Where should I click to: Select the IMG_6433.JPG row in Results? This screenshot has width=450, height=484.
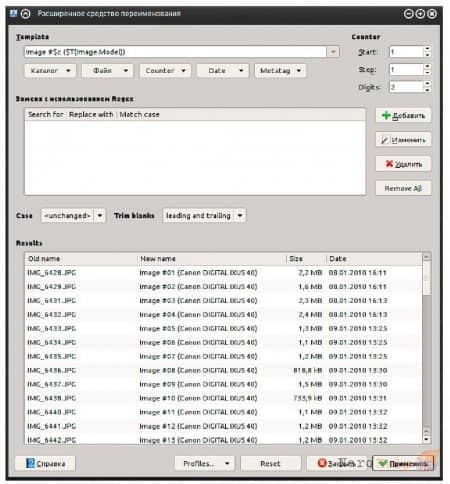coord(223,328)
